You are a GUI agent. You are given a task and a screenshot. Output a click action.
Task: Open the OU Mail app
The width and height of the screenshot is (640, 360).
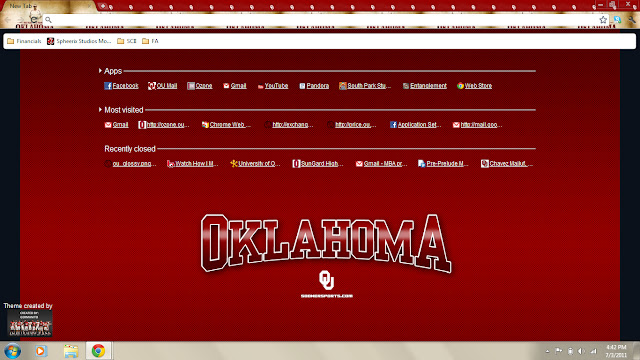pyautogui.click(x=162, y=86)
